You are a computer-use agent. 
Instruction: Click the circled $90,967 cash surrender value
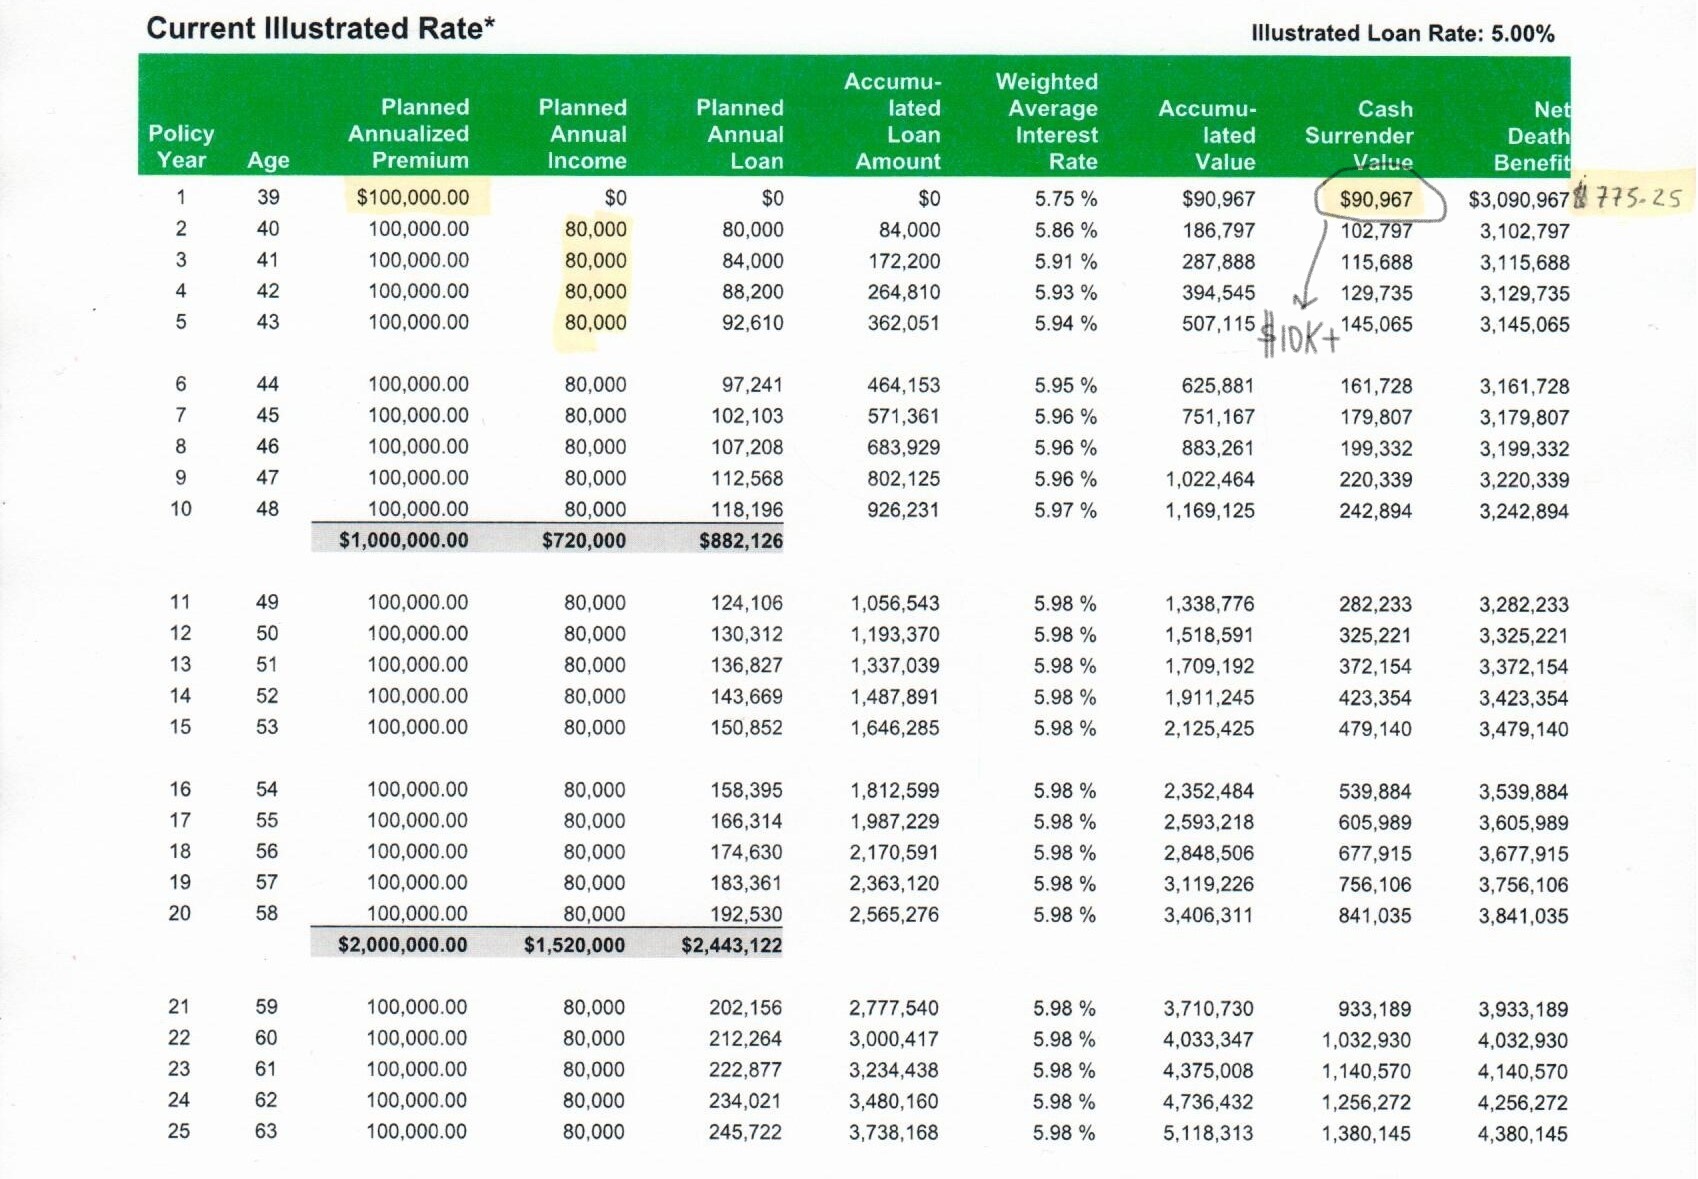(1376, 200)
